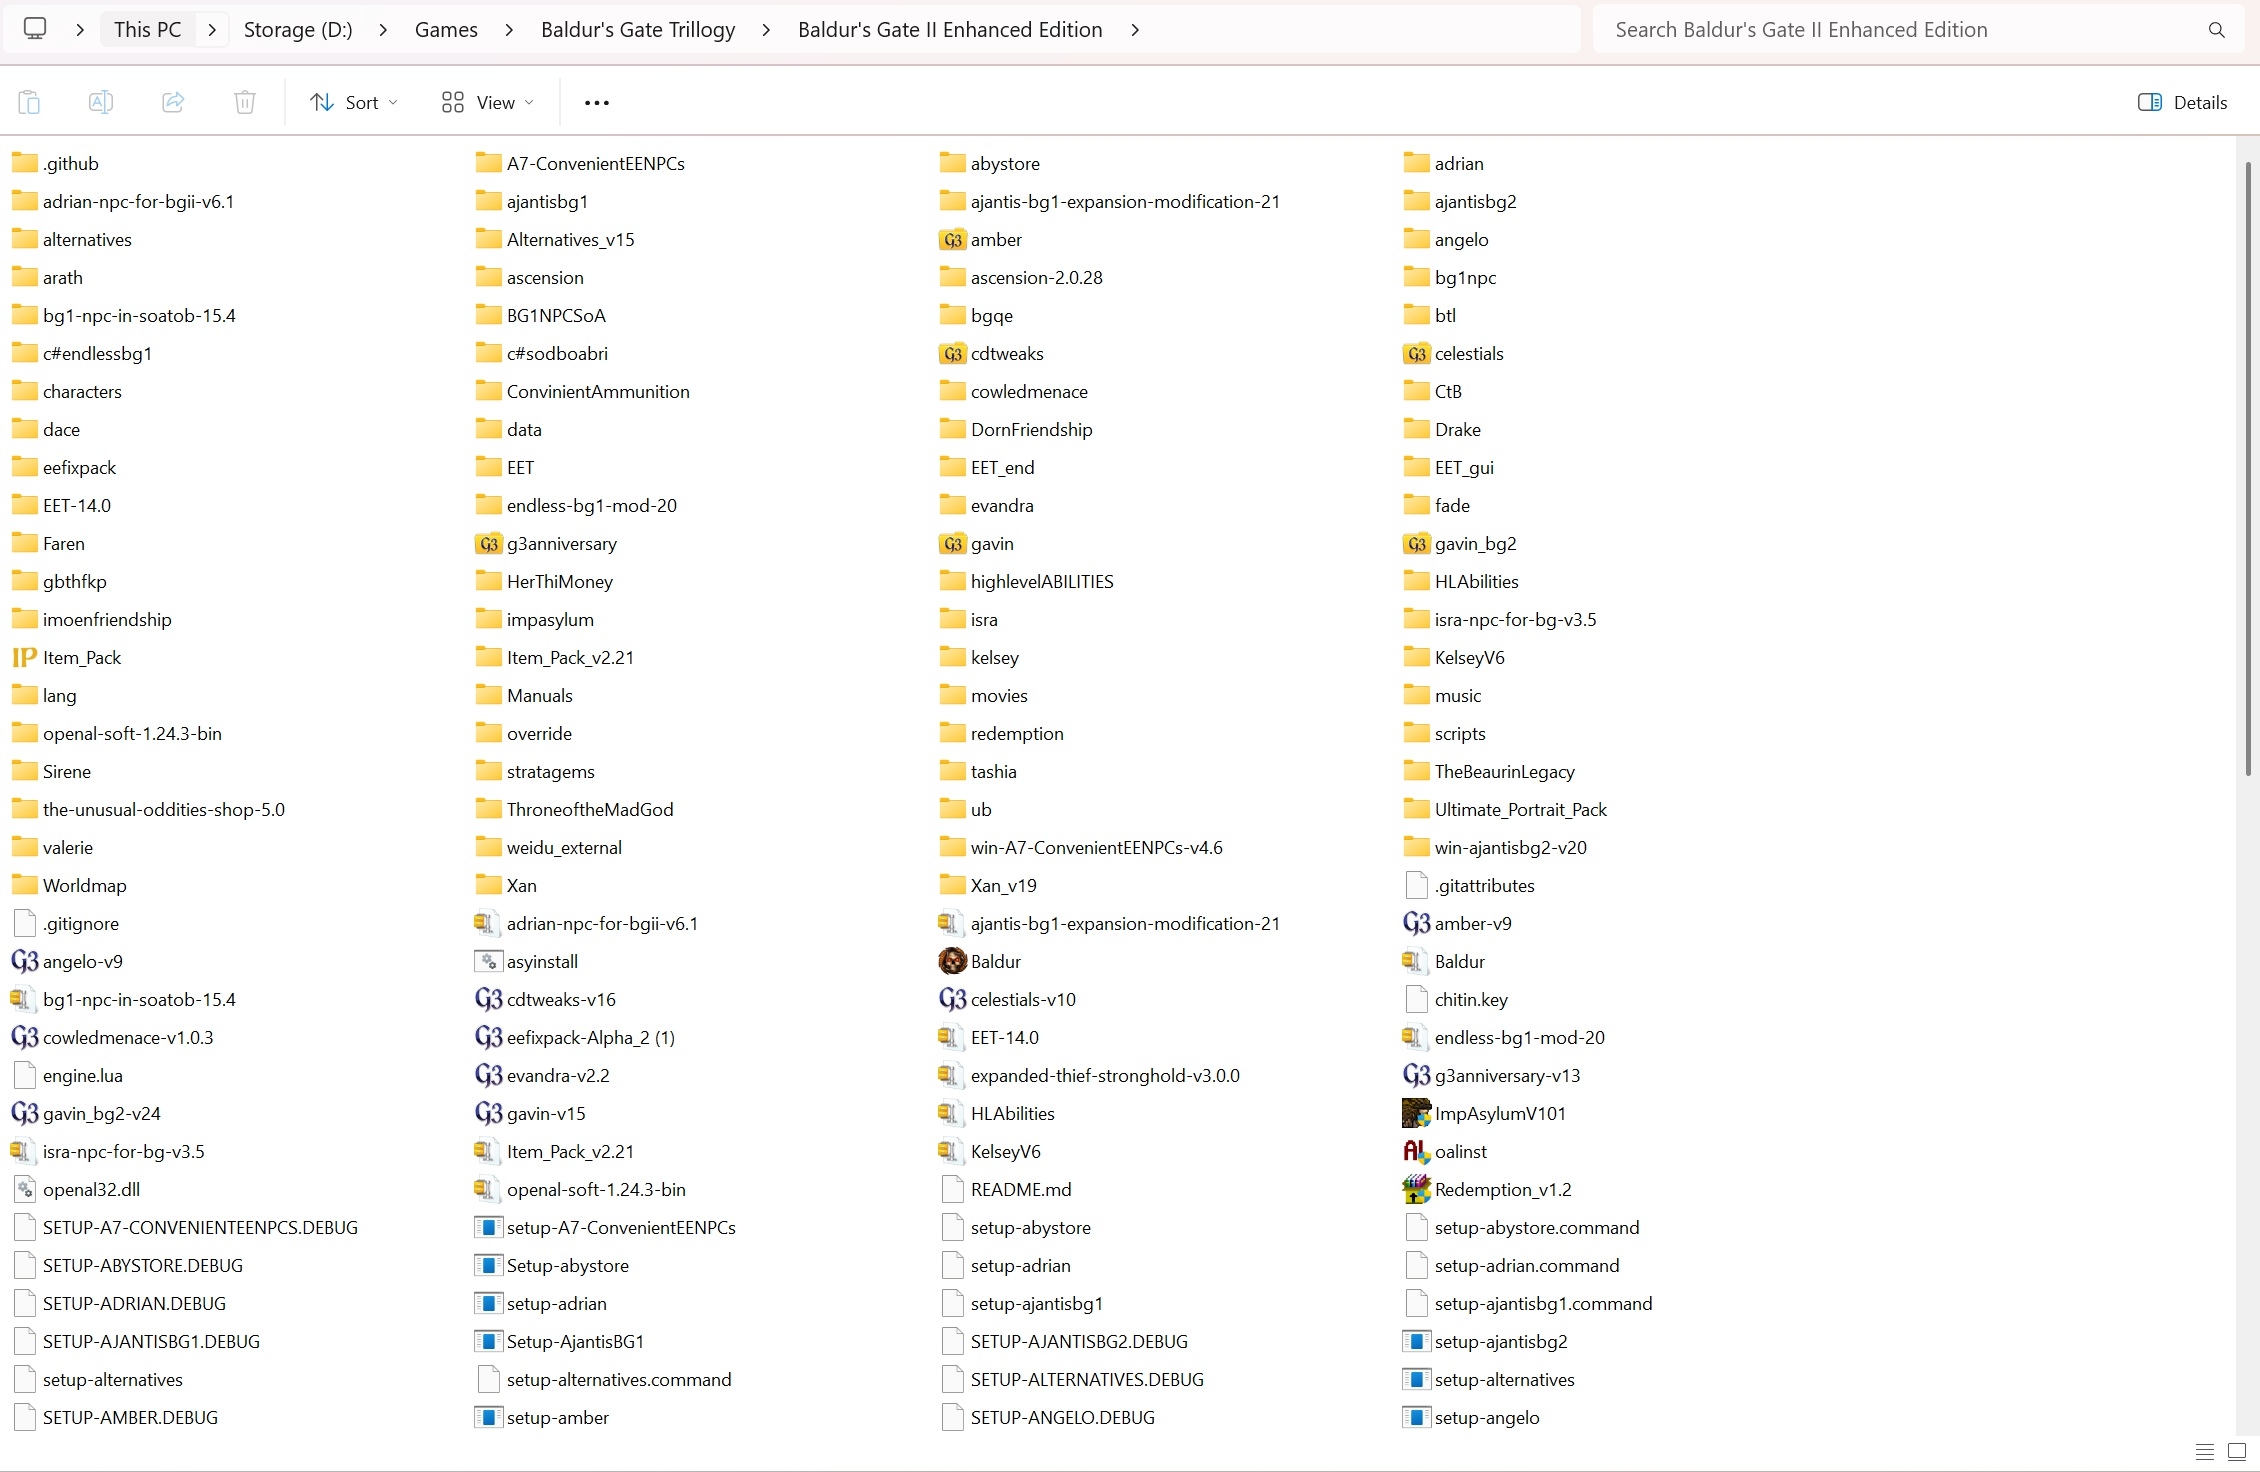Go to Storage (D:) breadcrumb
2260x1472 pixels.
point(298,30)
